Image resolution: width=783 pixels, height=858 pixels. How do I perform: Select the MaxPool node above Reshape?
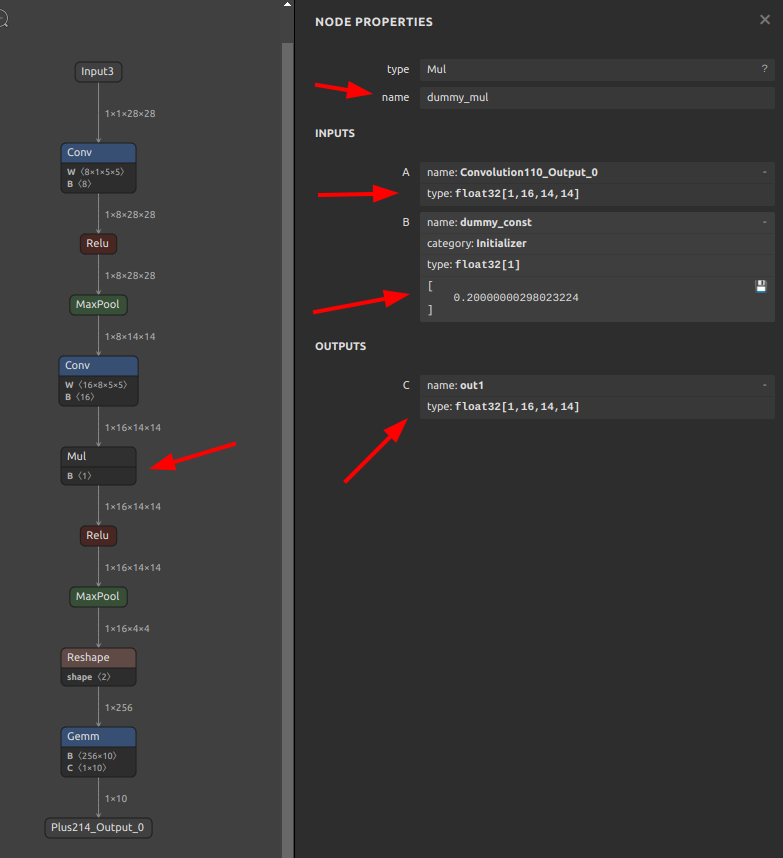tap(98, 597)
